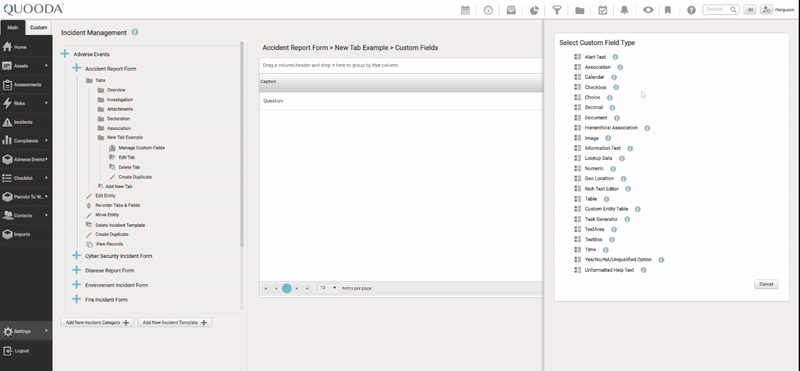This screenshot has width=800, height=371.
Task: Open the dashboard gauge icon
Action: (488, 10)
